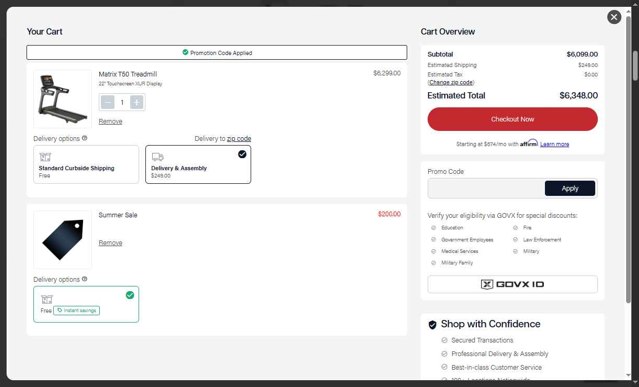Click Checkout Now button

point(512,119)
